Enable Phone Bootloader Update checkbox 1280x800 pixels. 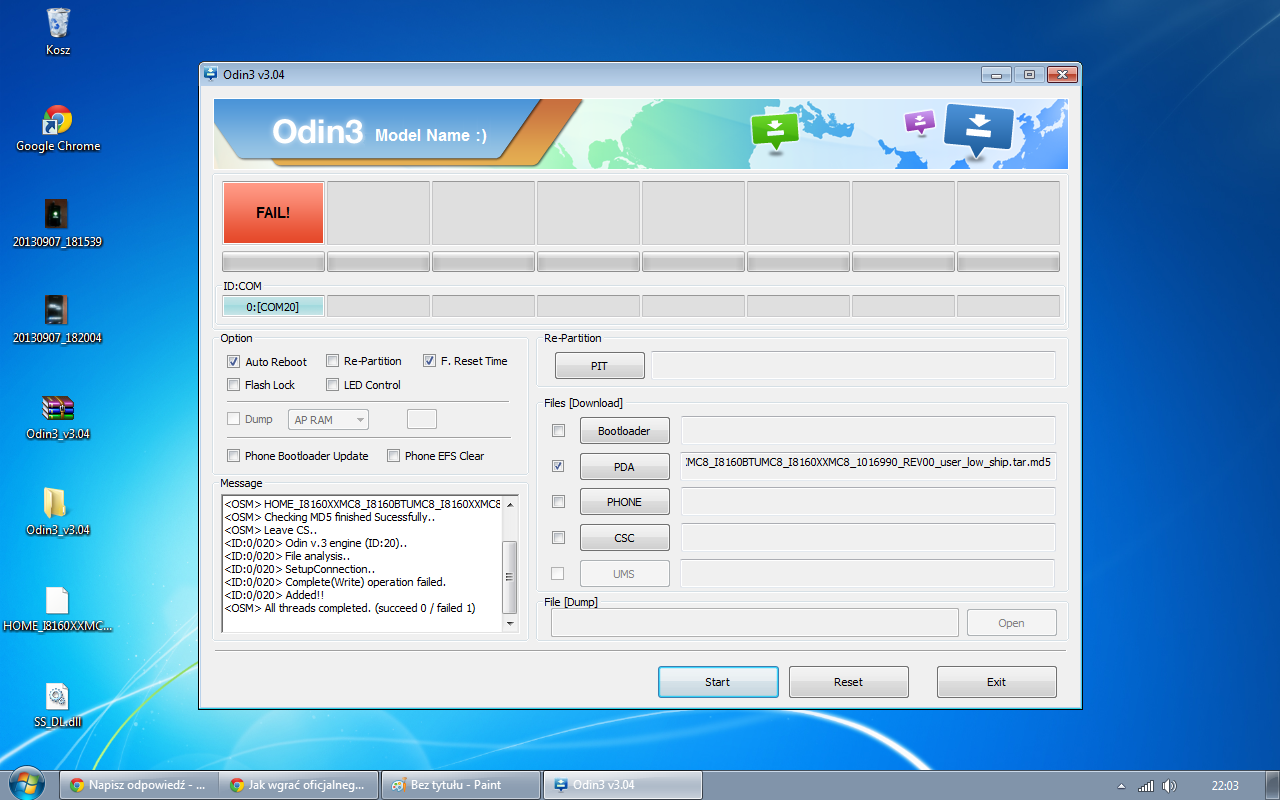[234, 456]
